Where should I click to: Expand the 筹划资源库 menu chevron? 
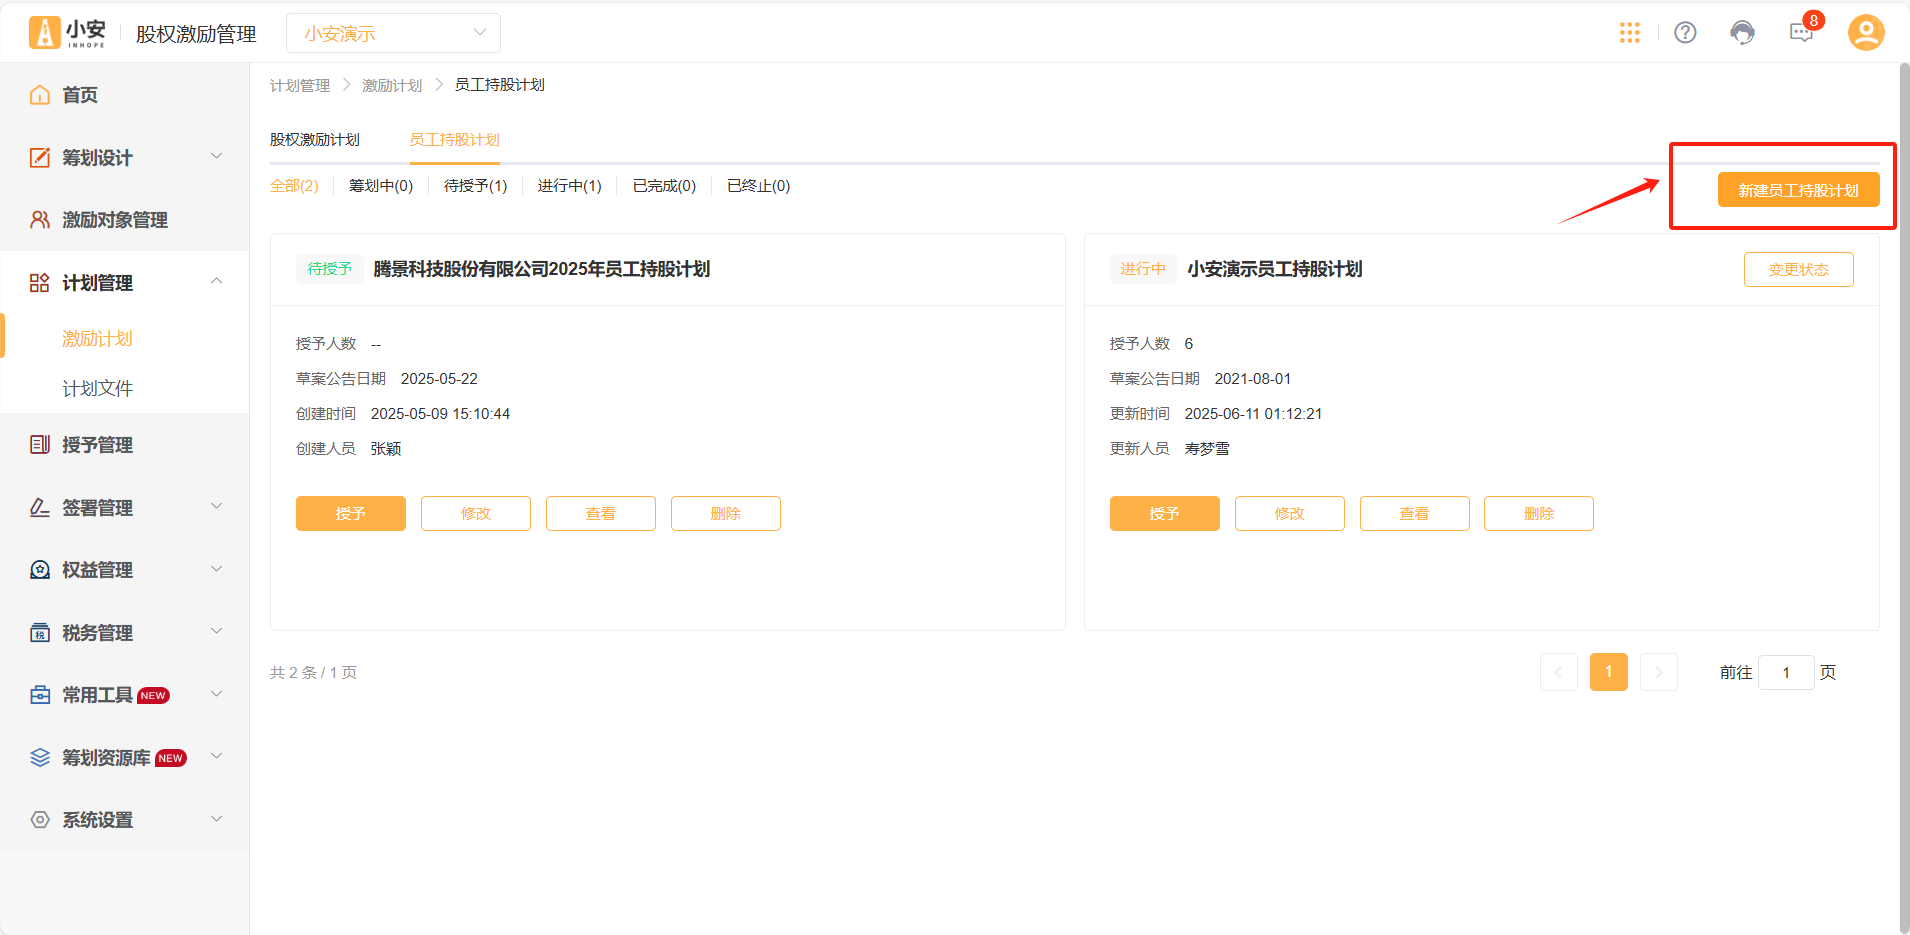(x=217, y=756)
